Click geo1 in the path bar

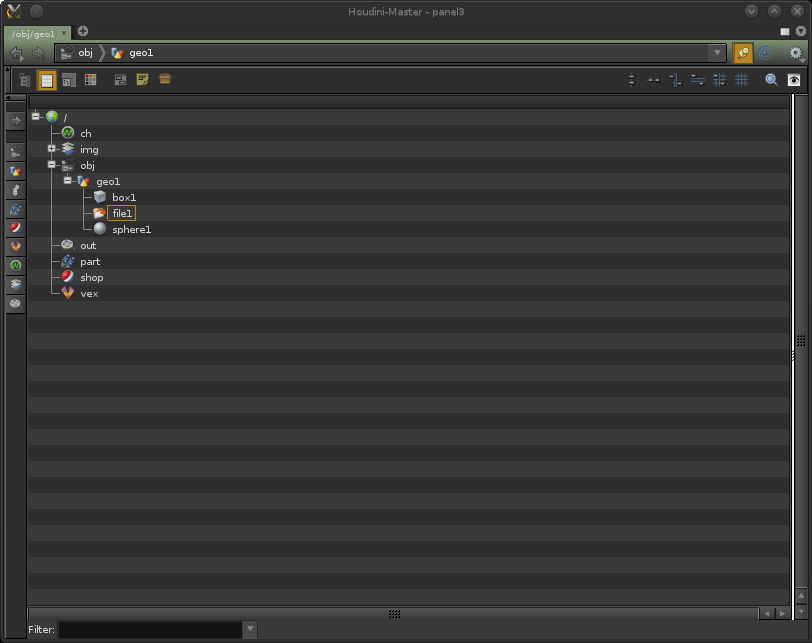[133, 53]
